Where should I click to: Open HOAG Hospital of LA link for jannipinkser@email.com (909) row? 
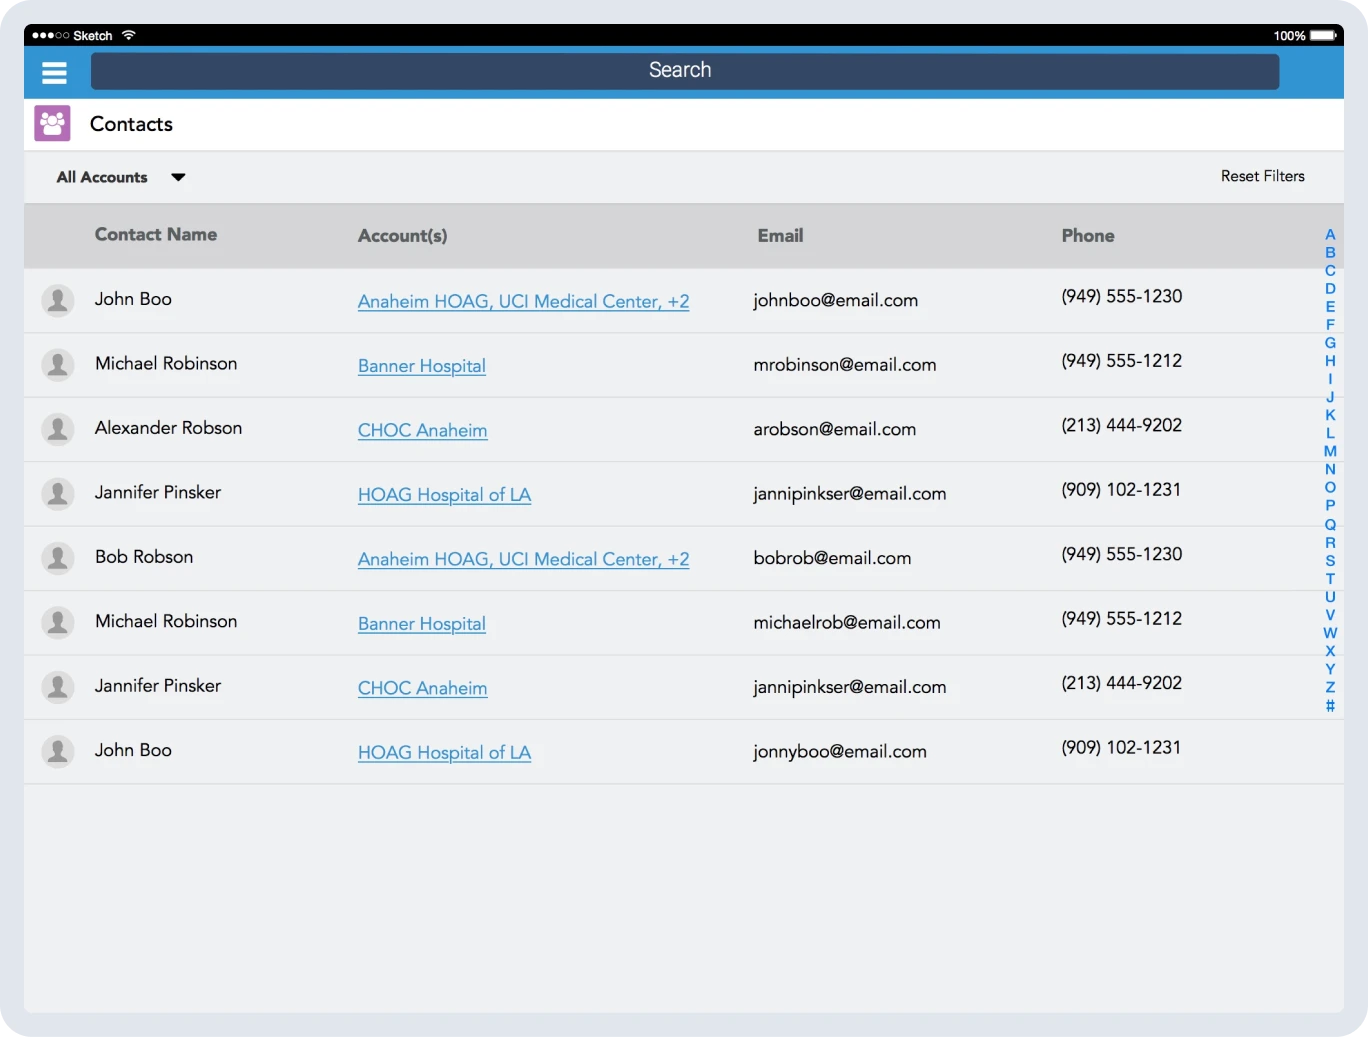click(444, 495)
